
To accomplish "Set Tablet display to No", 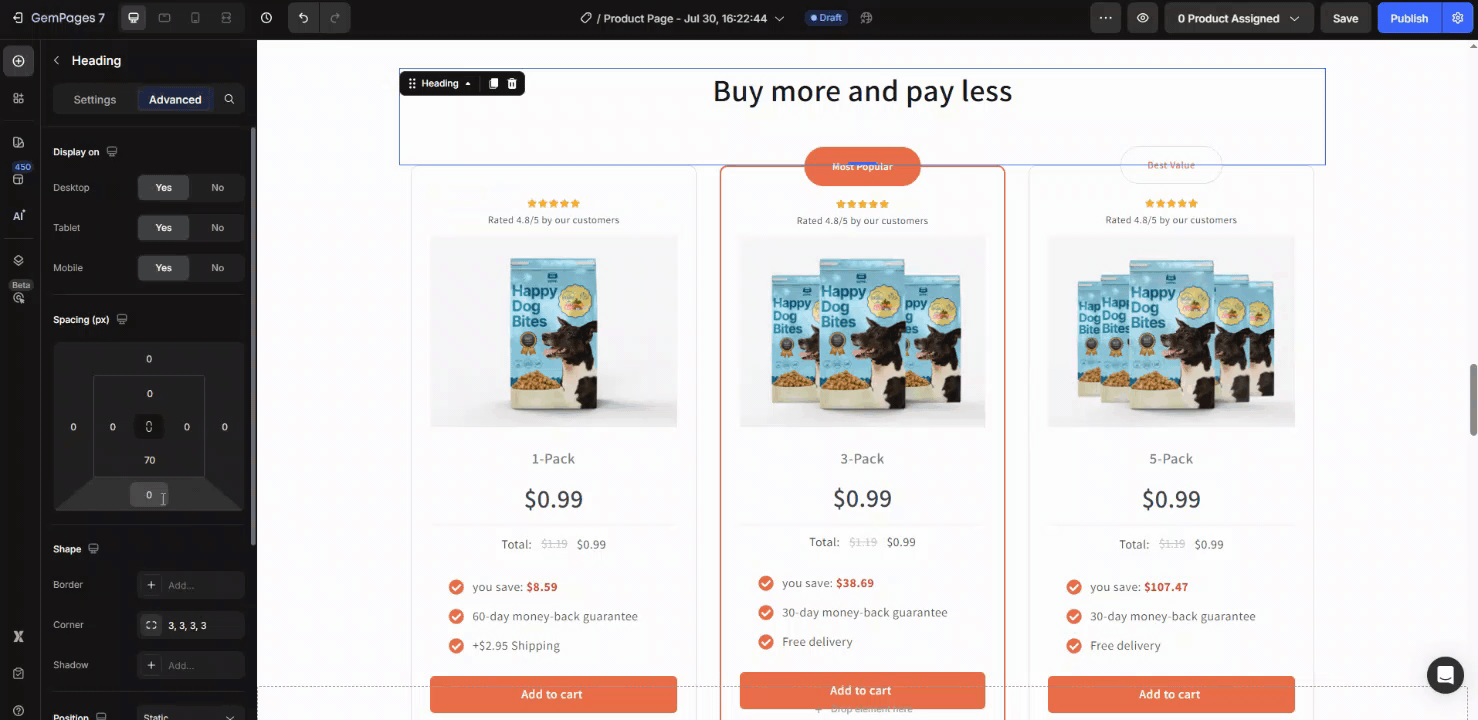I will click(217, 228).
